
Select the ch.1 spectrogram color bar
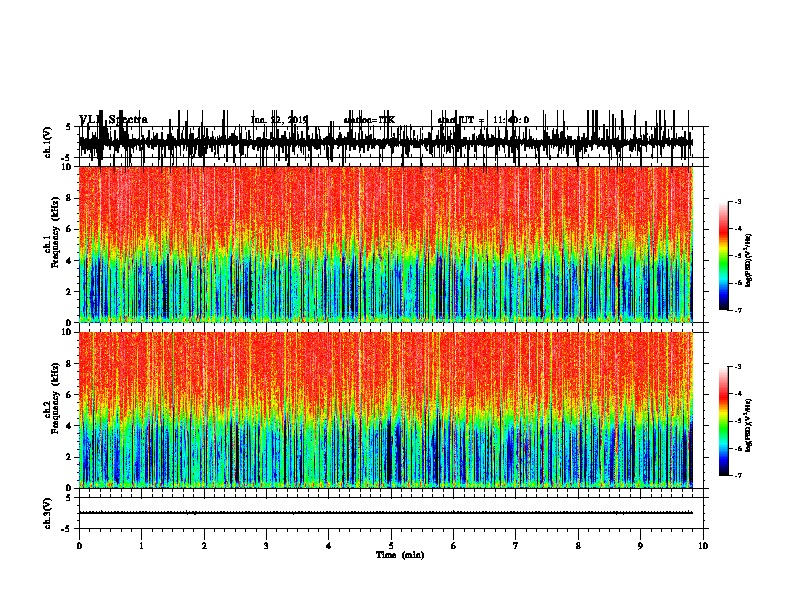pyautogui.click(x=724, y=256)
